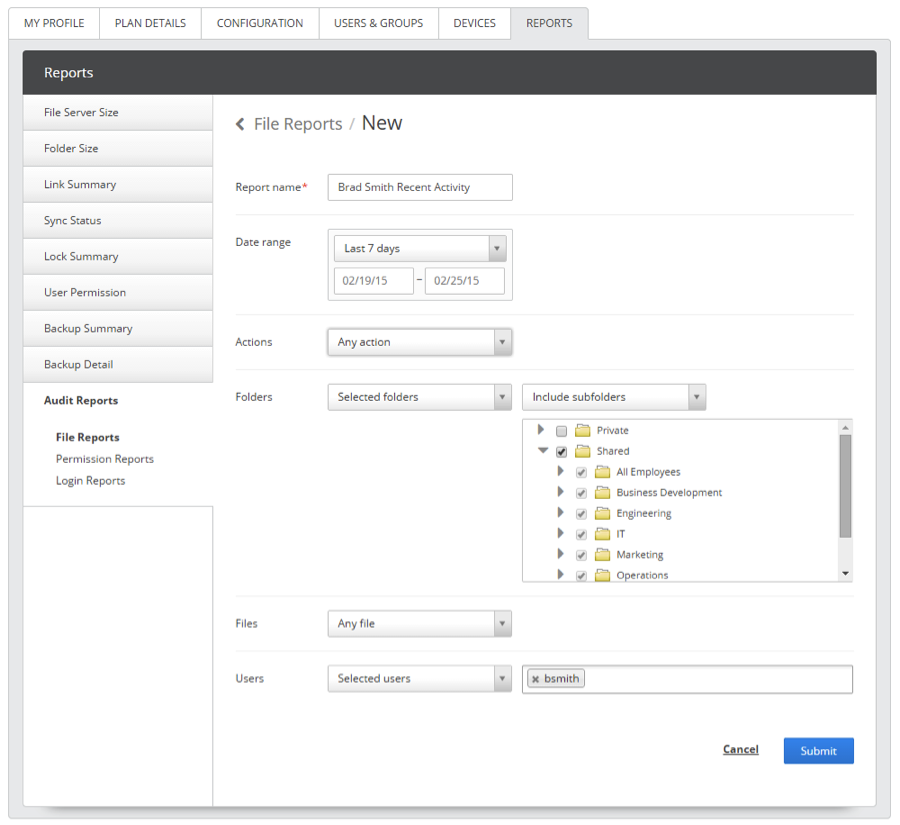Click the Engineering folder icon
The image size is (900, 825).
602,513
